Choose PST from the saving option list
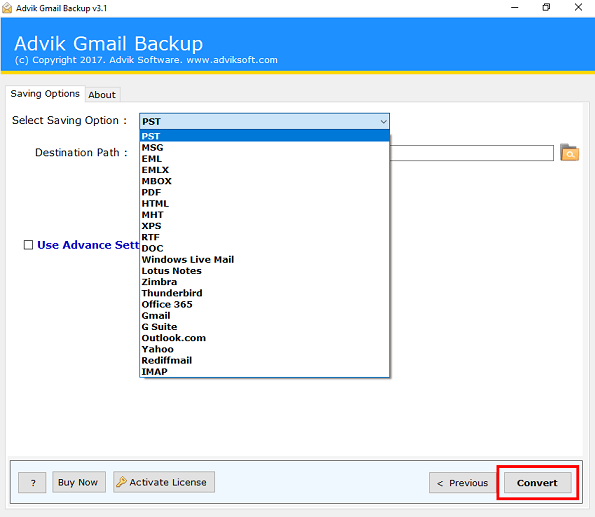 [264, 136]
